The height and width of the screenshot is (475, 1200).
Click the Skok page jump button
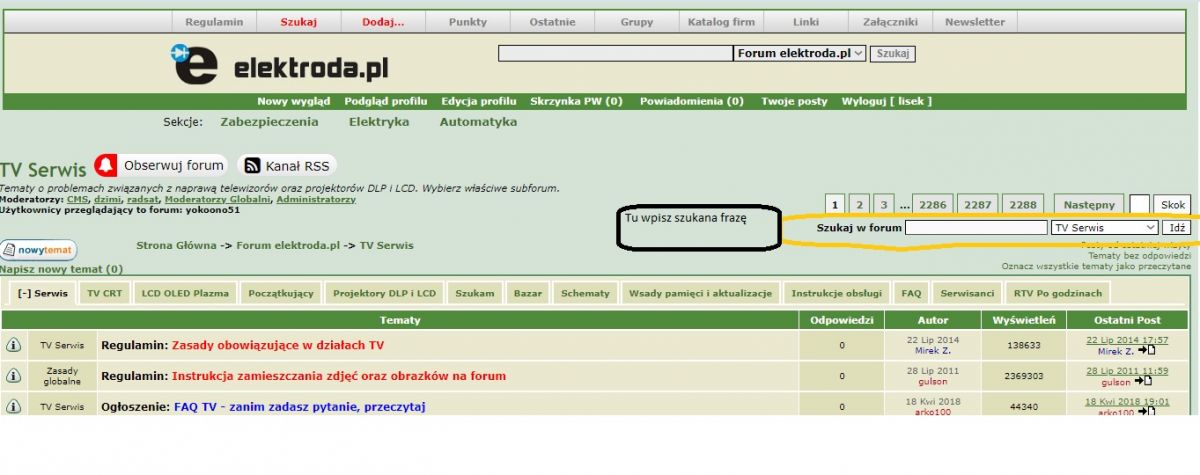click(x=1173, y=204)
